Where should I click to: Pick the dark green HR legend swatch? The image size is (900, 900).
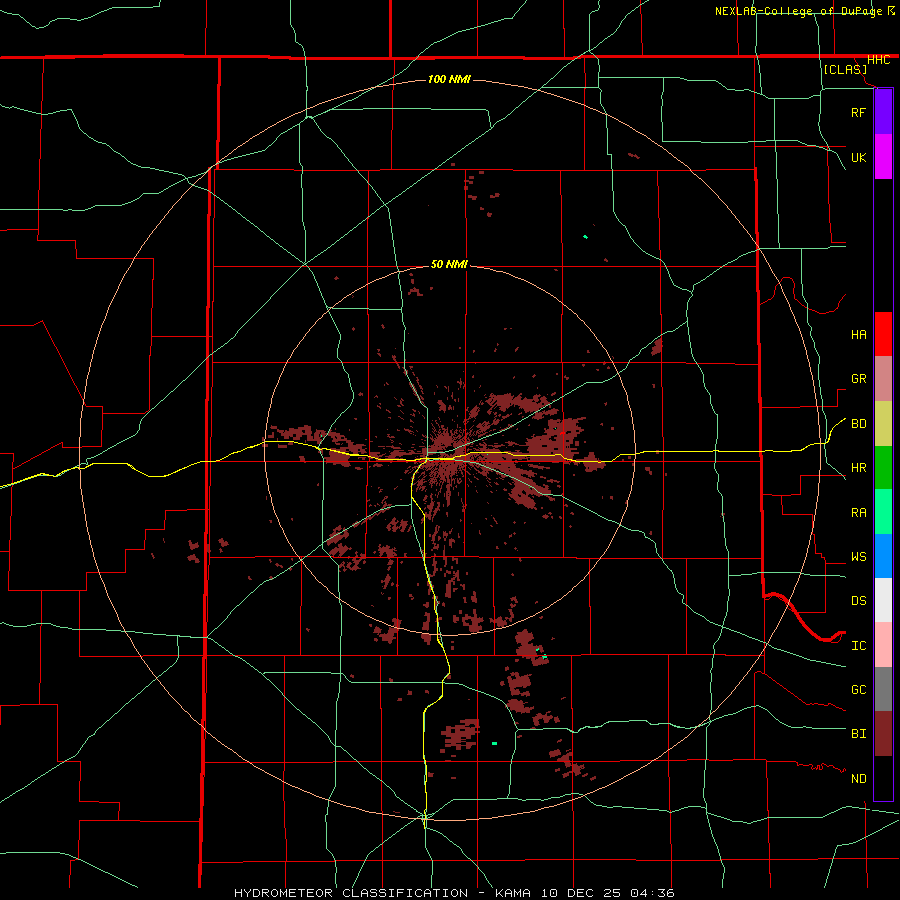tap(883, 468)
